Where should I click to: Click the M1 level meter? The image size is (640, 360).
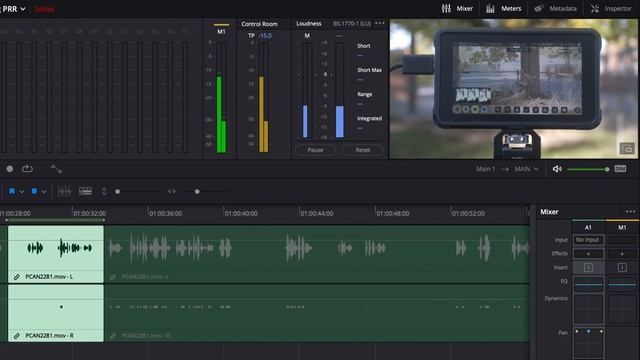click(x=221, y=97)
